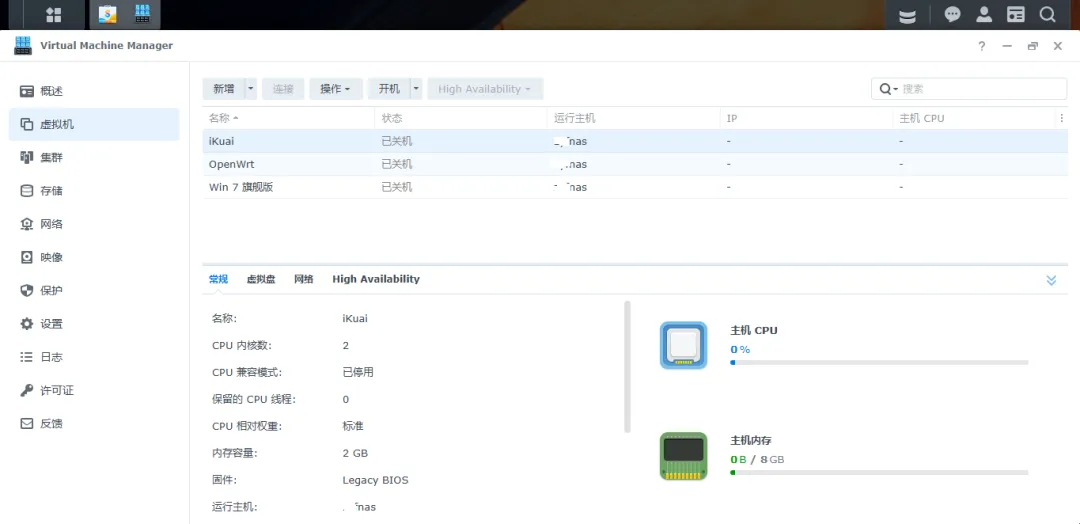Screen dimensions: 1080x524
Task: Open 网络 network section in sidebar
Action: pyautogui.click(x=94, y=224)
